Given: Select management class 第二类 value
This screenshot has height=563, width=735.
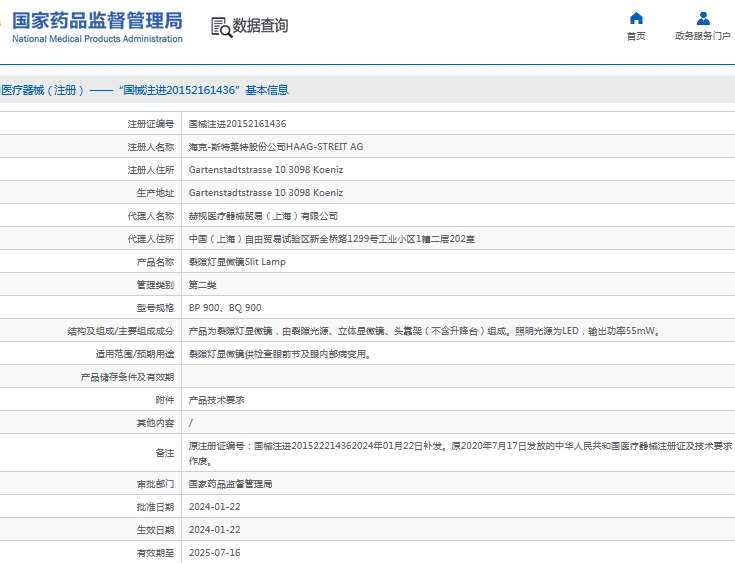Looking at the screenshot, I should tap(202, 285).
